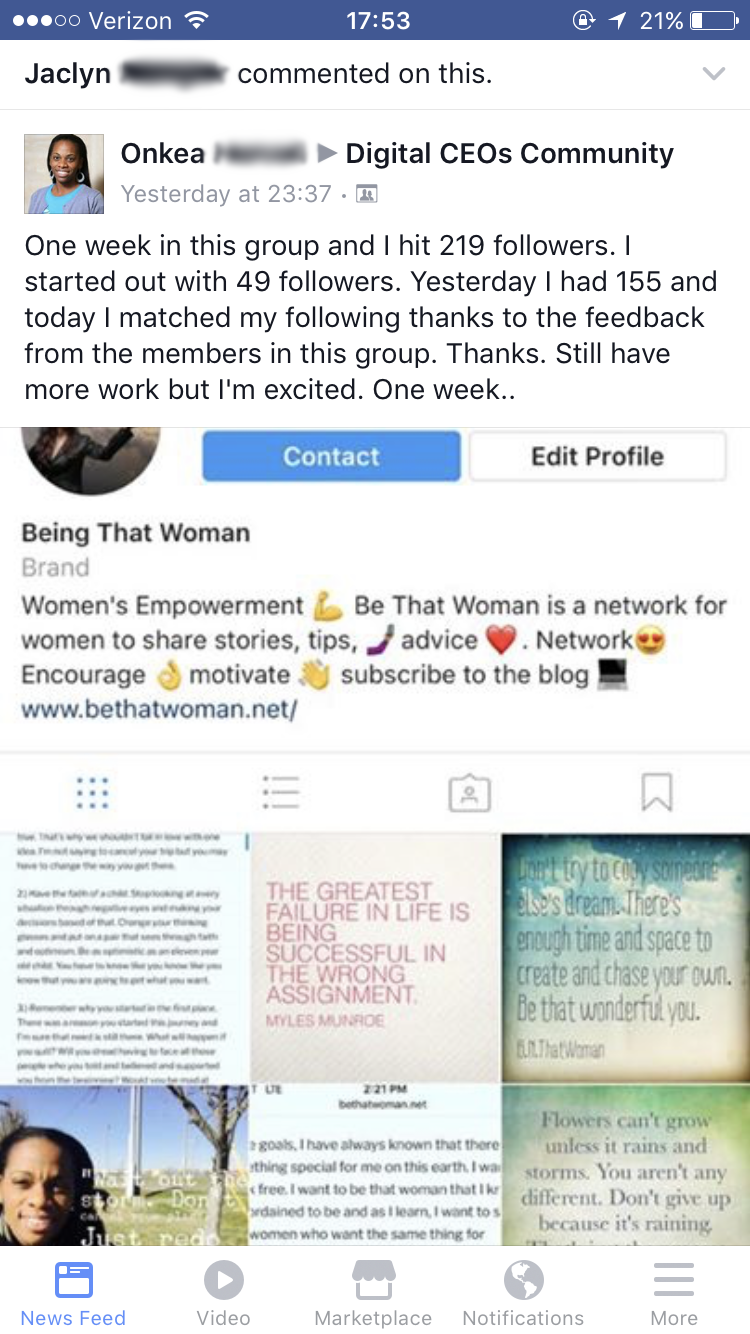
Task: Select the list view icon
Action: 281,792
